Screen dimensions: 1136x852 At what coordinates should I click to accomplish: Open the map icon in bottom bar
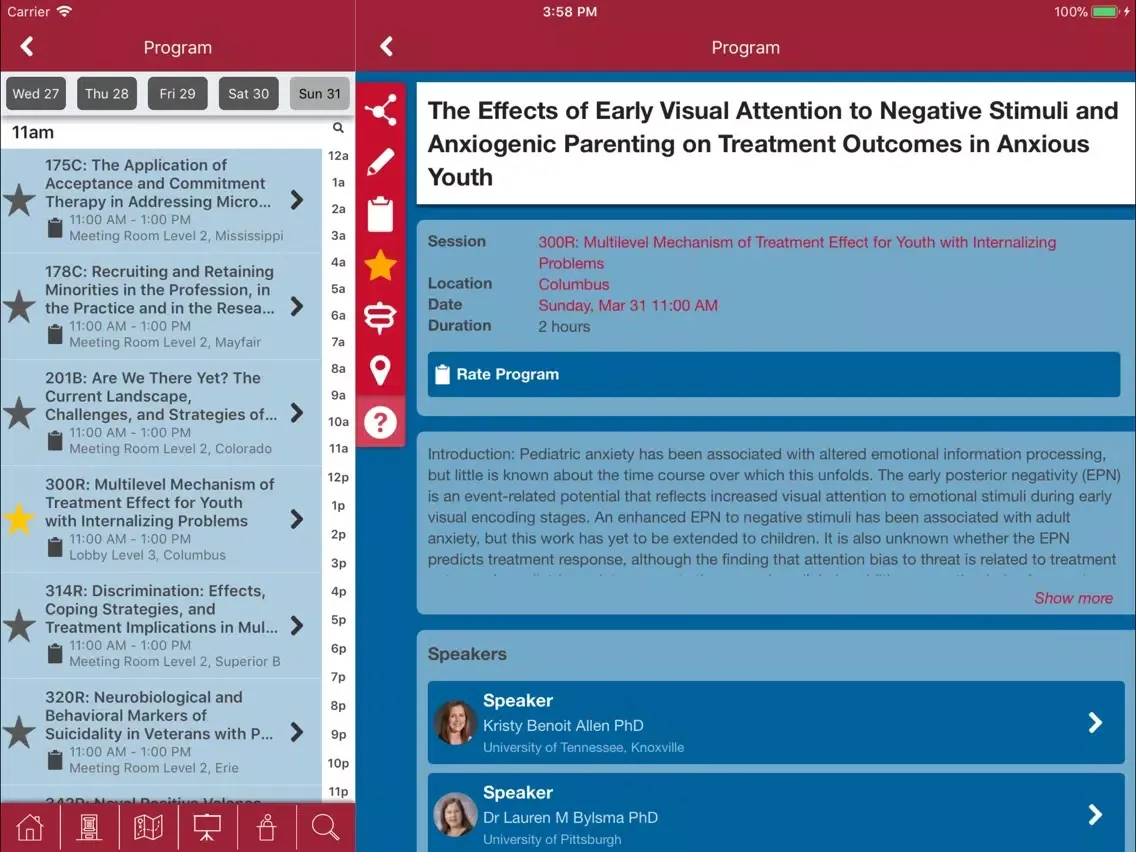[x=148, y=828]
